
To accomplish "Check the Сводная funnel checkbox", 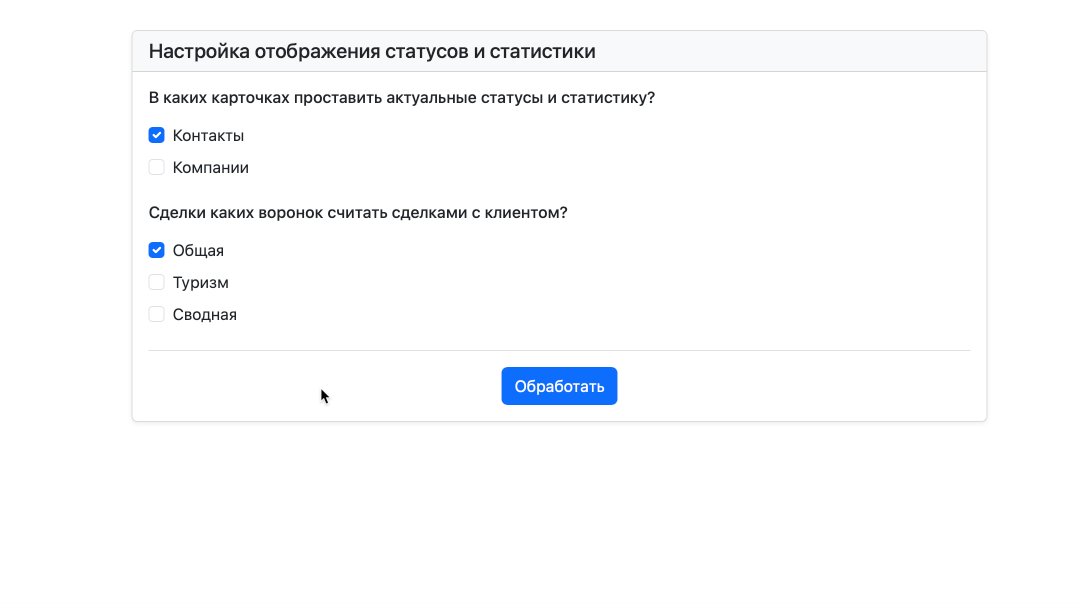I will (x=157, y=314).
